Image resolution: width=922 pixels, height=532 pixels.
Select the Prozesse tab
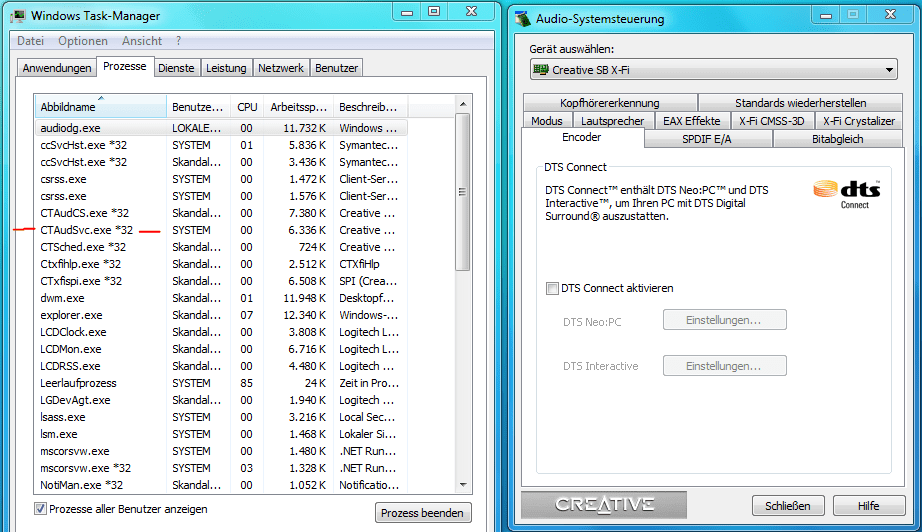tap(125, 66)
